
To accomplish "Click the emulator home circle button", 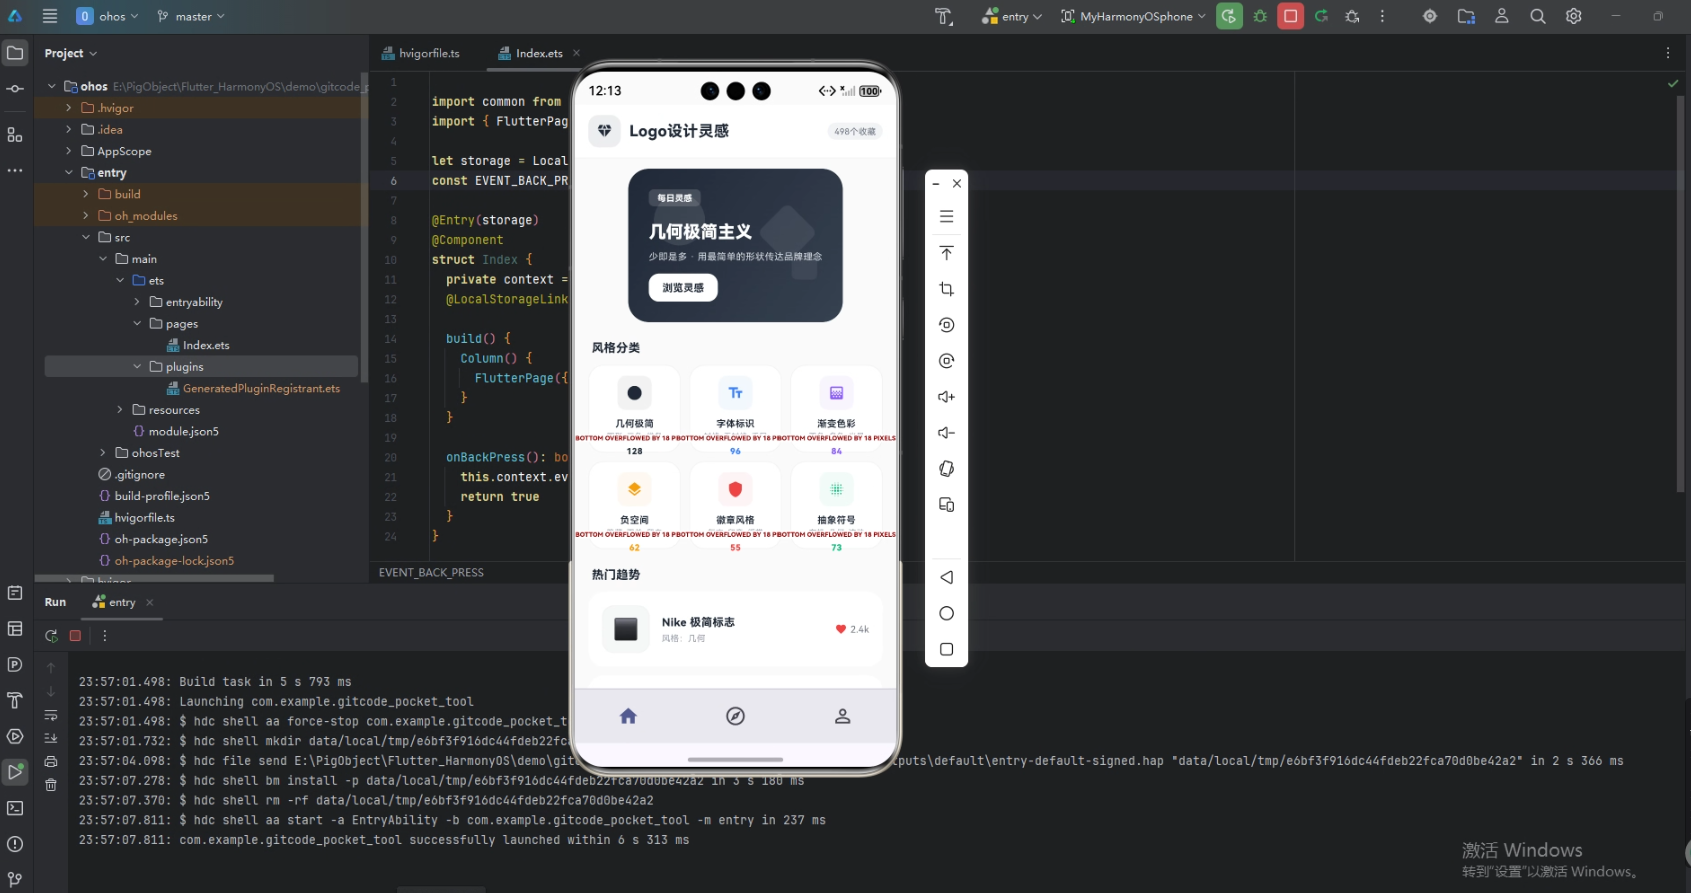I will tap(947, 613).
